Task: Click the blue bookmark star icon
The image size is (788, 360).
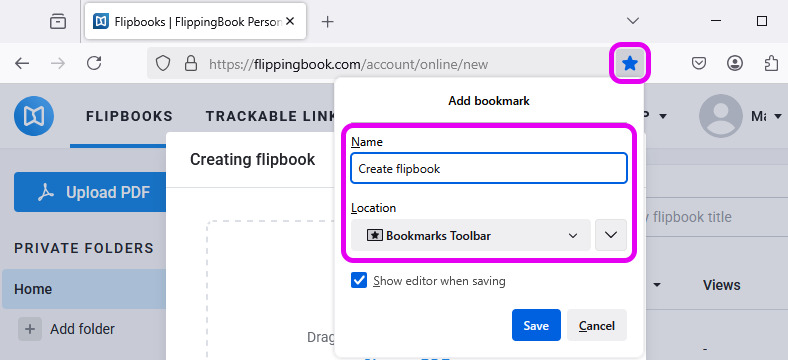Action: click(x=630, y=63)
